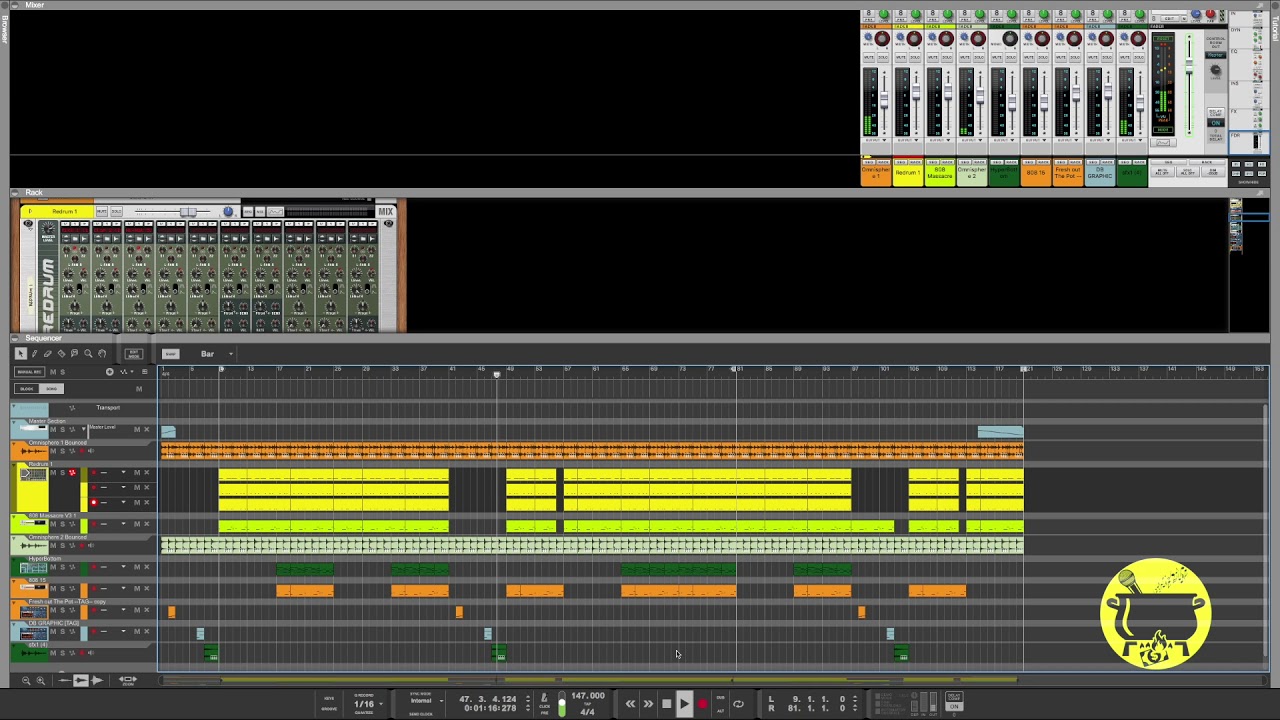Click the yellow Redrum clip on the first lane

pos(334,475)
